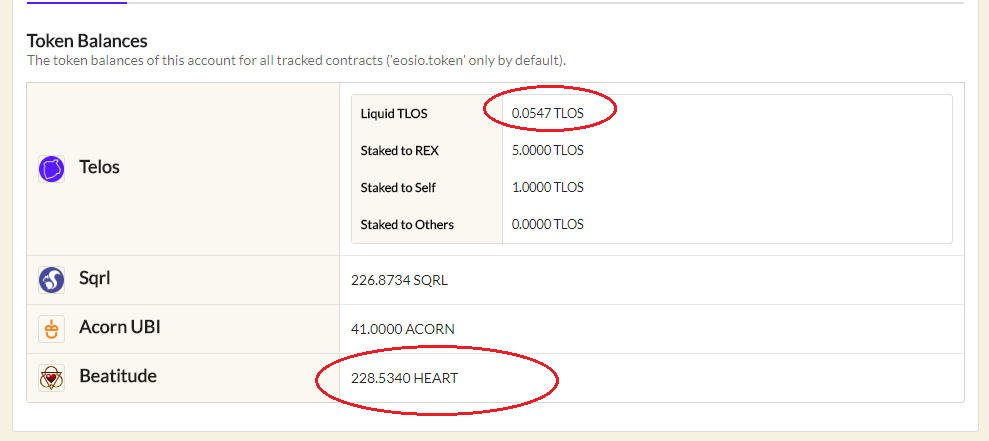Select the Acorn UBI token name
Screen dimensions: 989x441
point(120,327)
